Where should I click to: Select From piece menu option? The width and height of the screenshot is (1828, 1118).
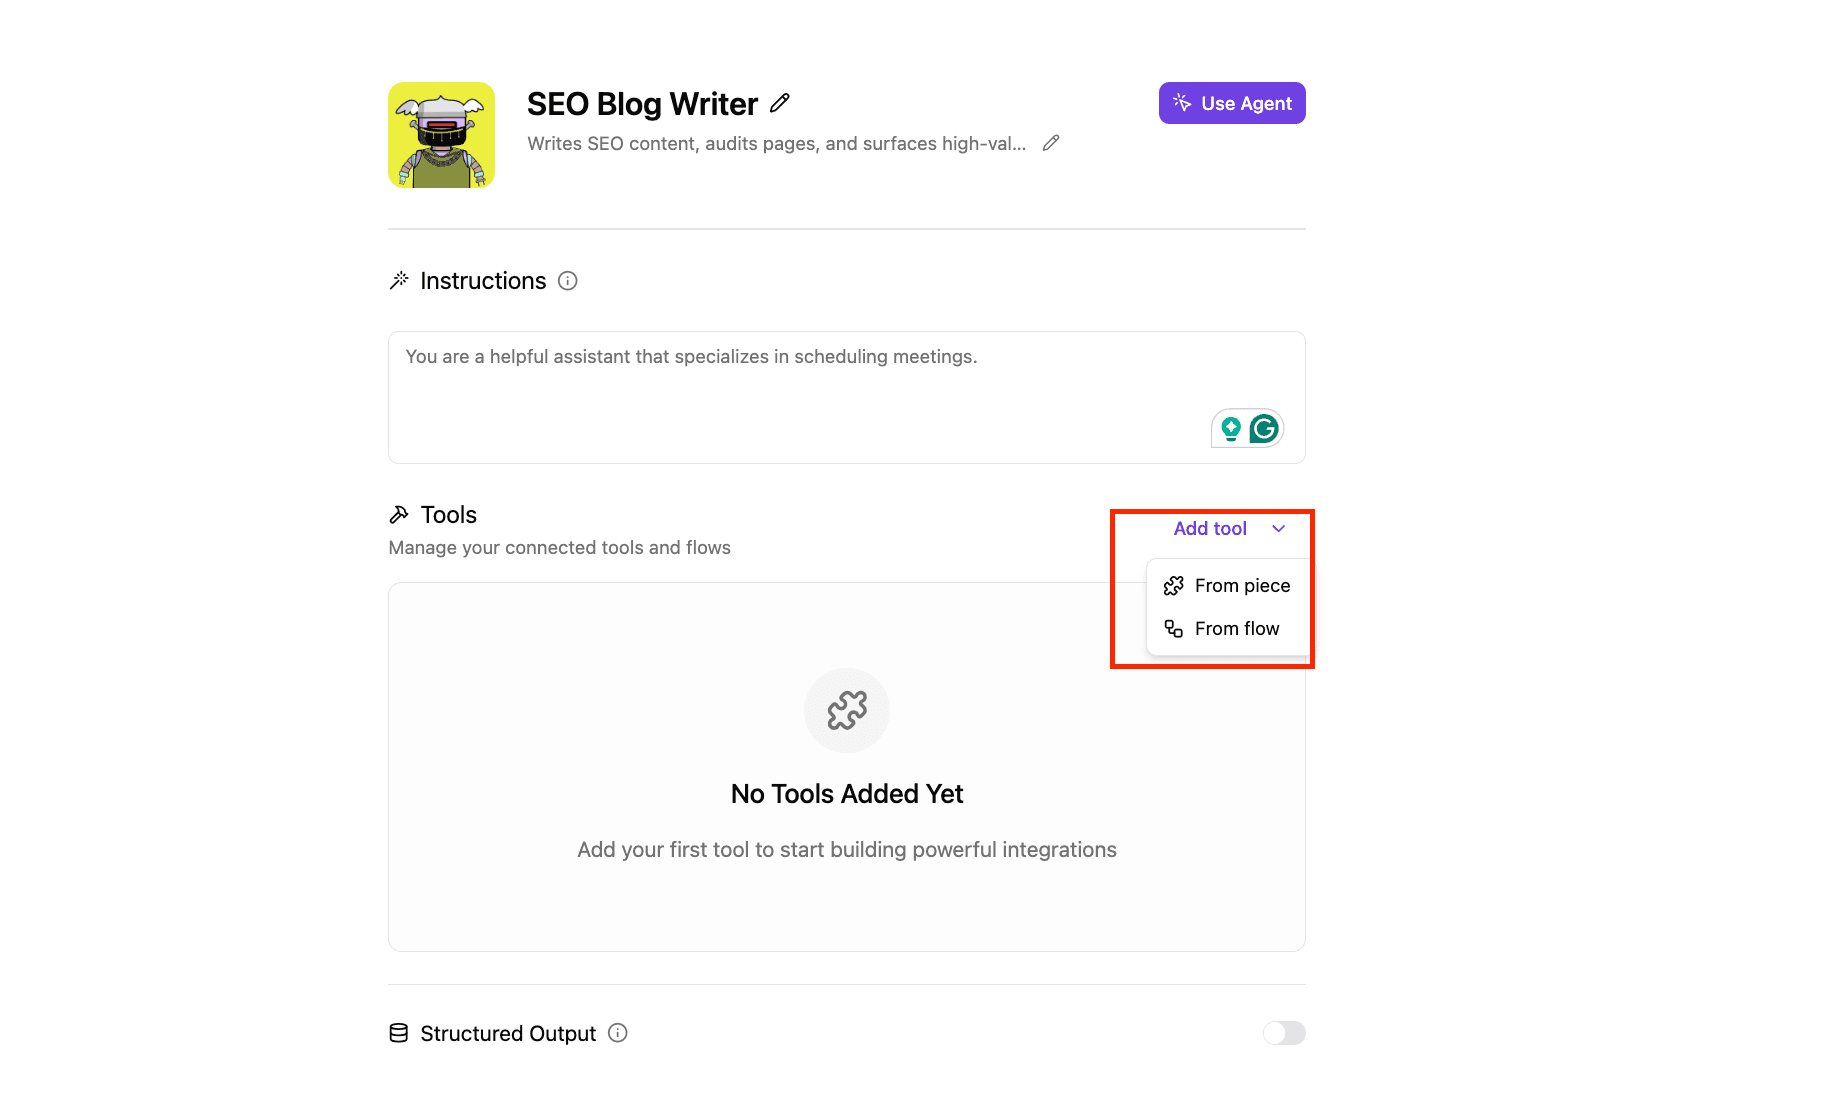[x=1228, y=586]
